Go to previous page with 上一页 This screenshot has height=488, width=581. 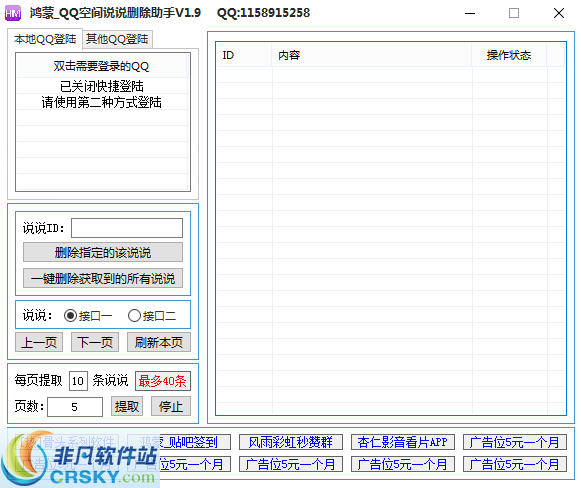click(39, 342)
